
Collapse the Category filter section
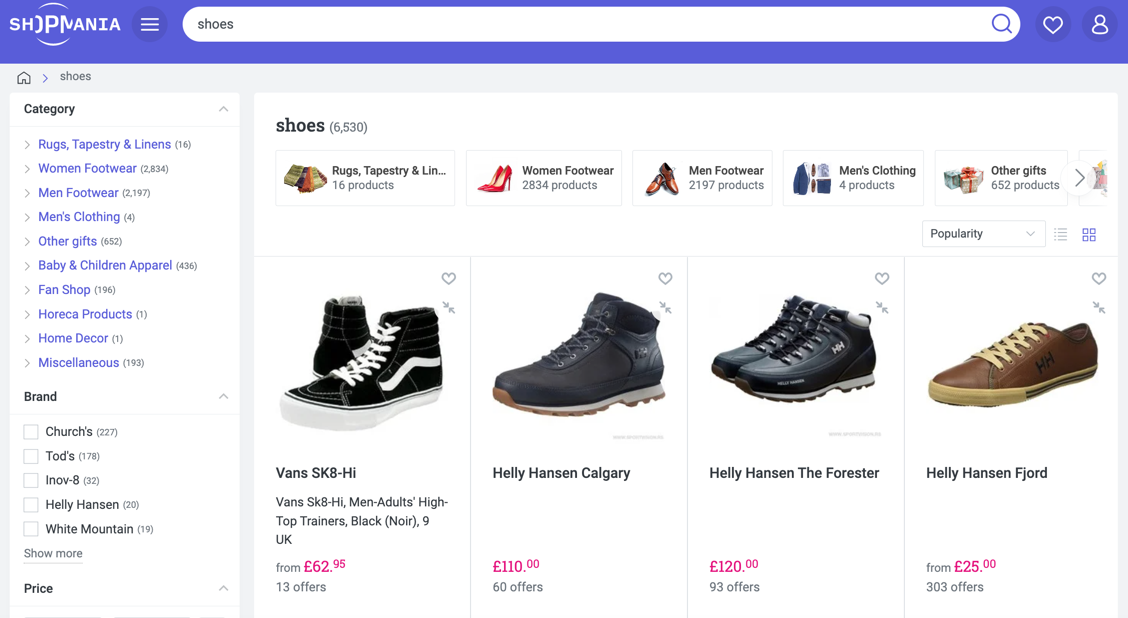[x=223, y=108]
